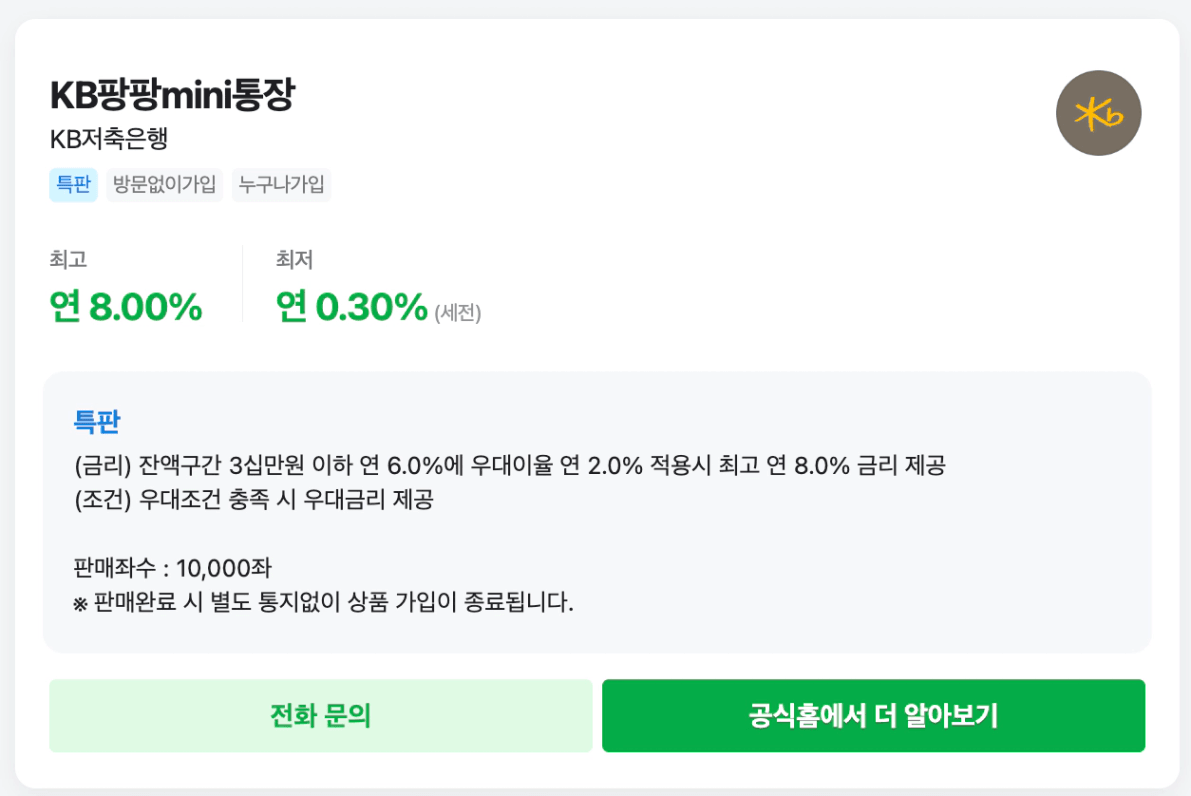Click the KB logo icon
This screenshot has width=1191, height=796.
coord(1098,113)
